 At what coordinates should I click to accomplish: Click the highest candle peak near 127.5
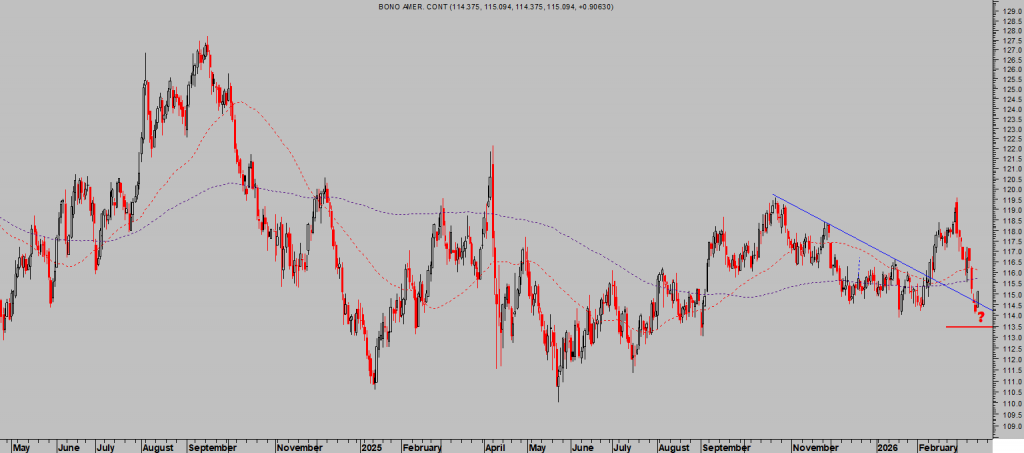tap(206, 40)
